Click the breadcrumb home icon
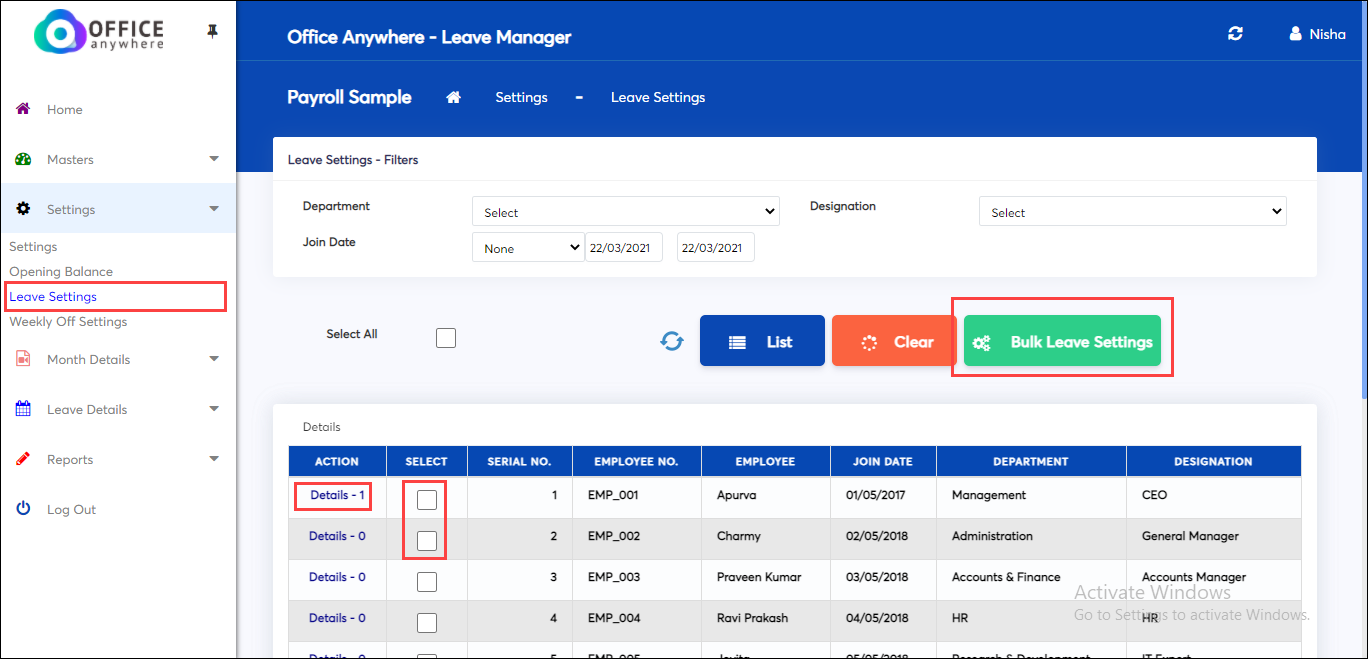The width and height of the screenshot is (1368, 659). click(x=453, y=97)
